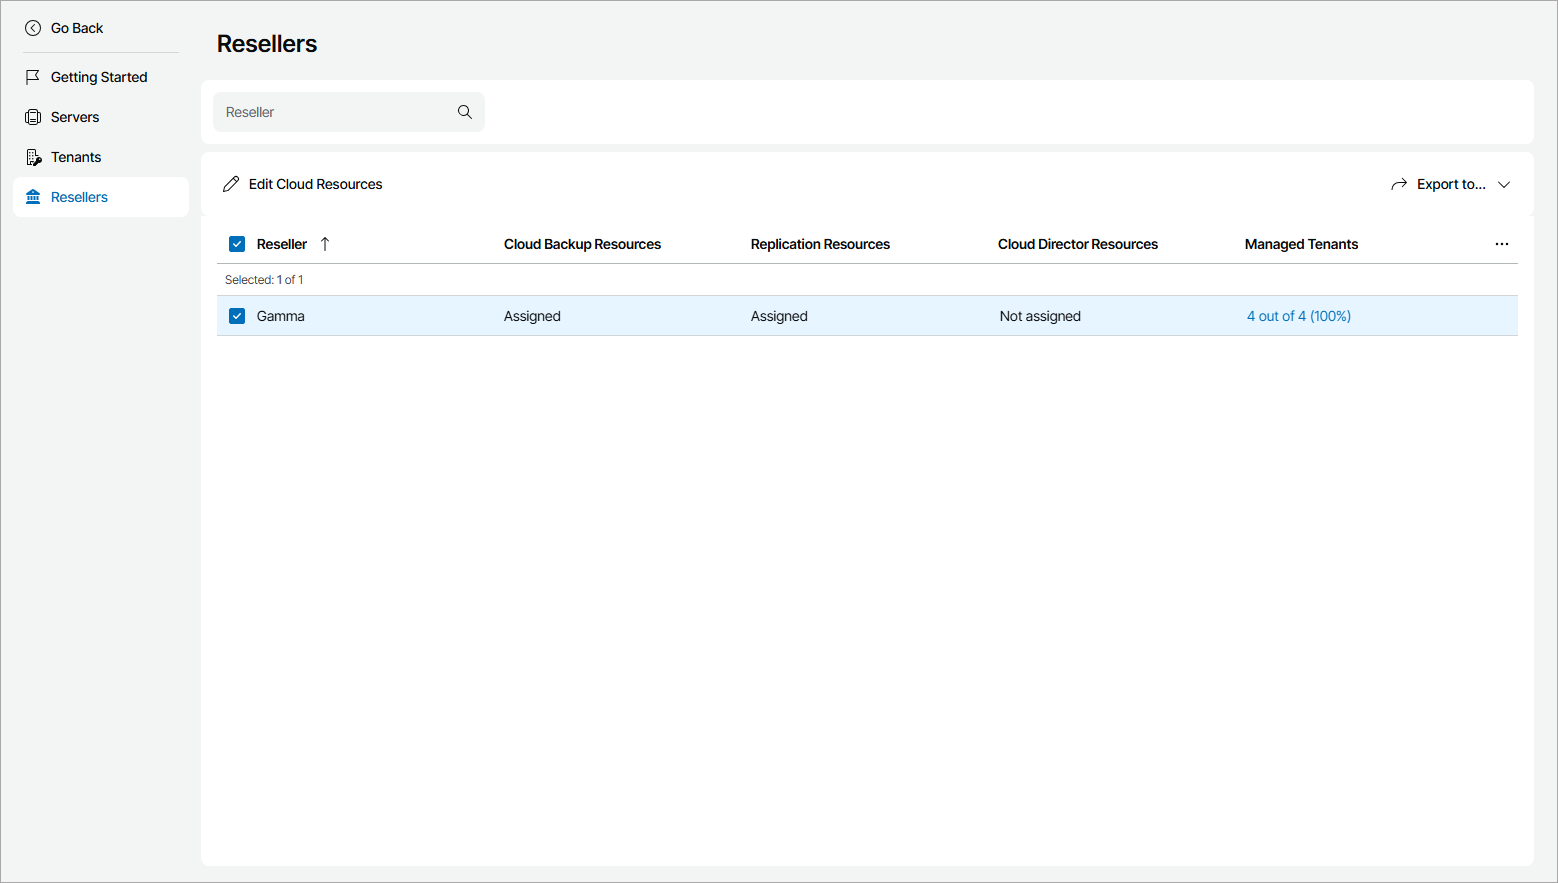Viewport: 1558px width, 883px height.
Task: Open column options via the ellipsis menu
Action: pyautogui.click(x=1501, y=243)
